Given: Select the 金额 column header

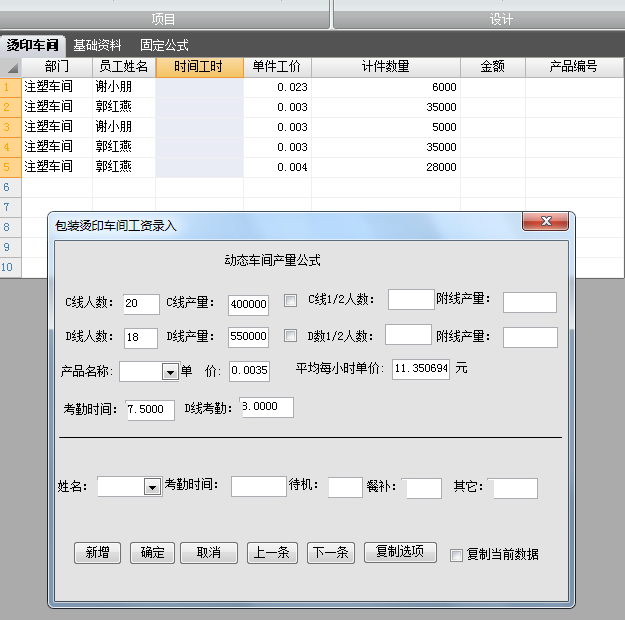Looking at the screenshot, I should pyautogui.click(x=493, y=67).
